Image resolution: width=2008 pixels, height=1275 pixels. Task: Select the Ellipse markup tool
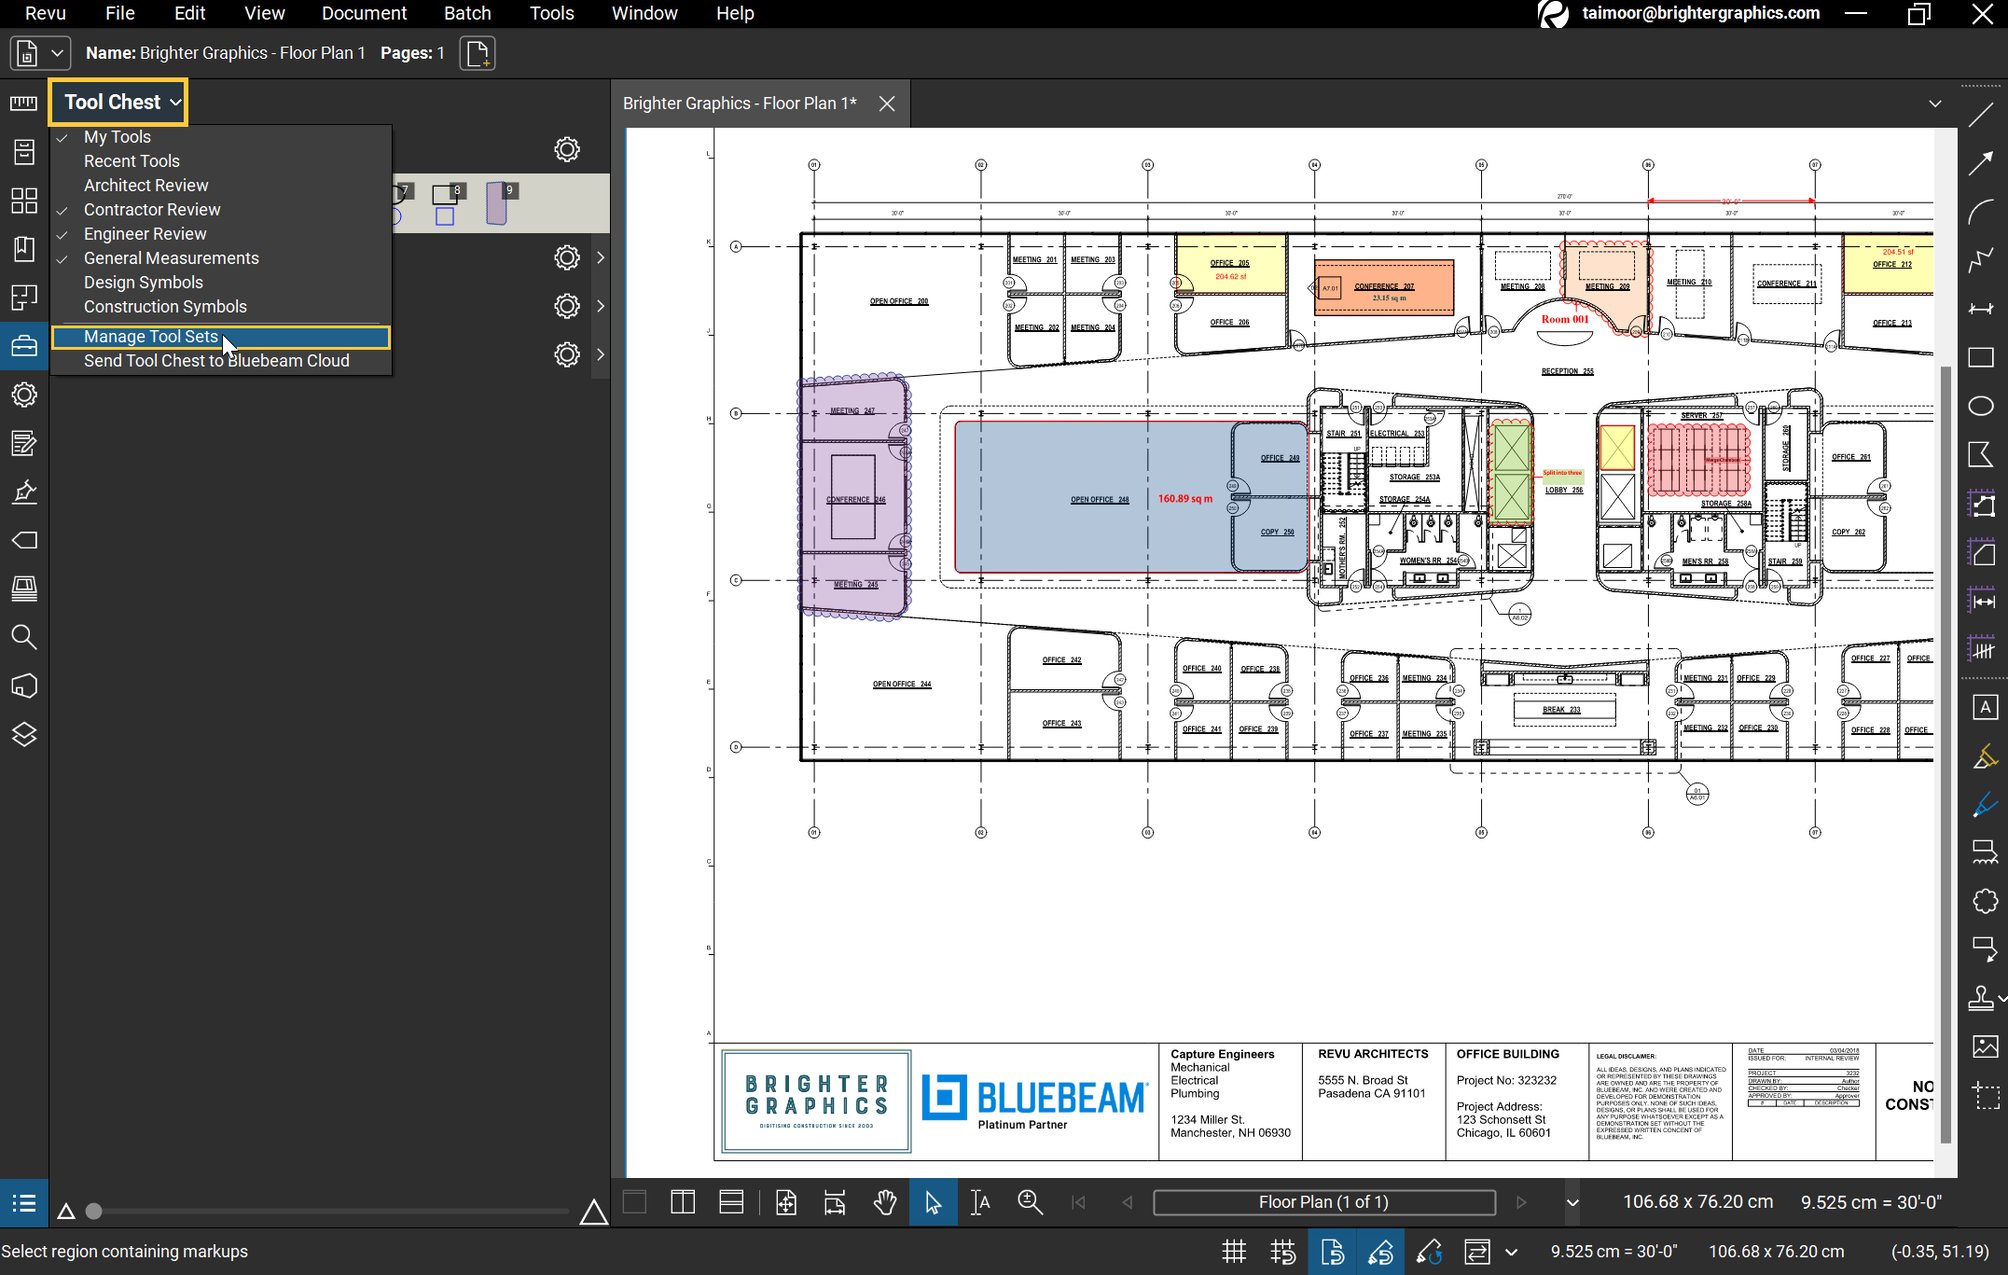(1982, 405)
